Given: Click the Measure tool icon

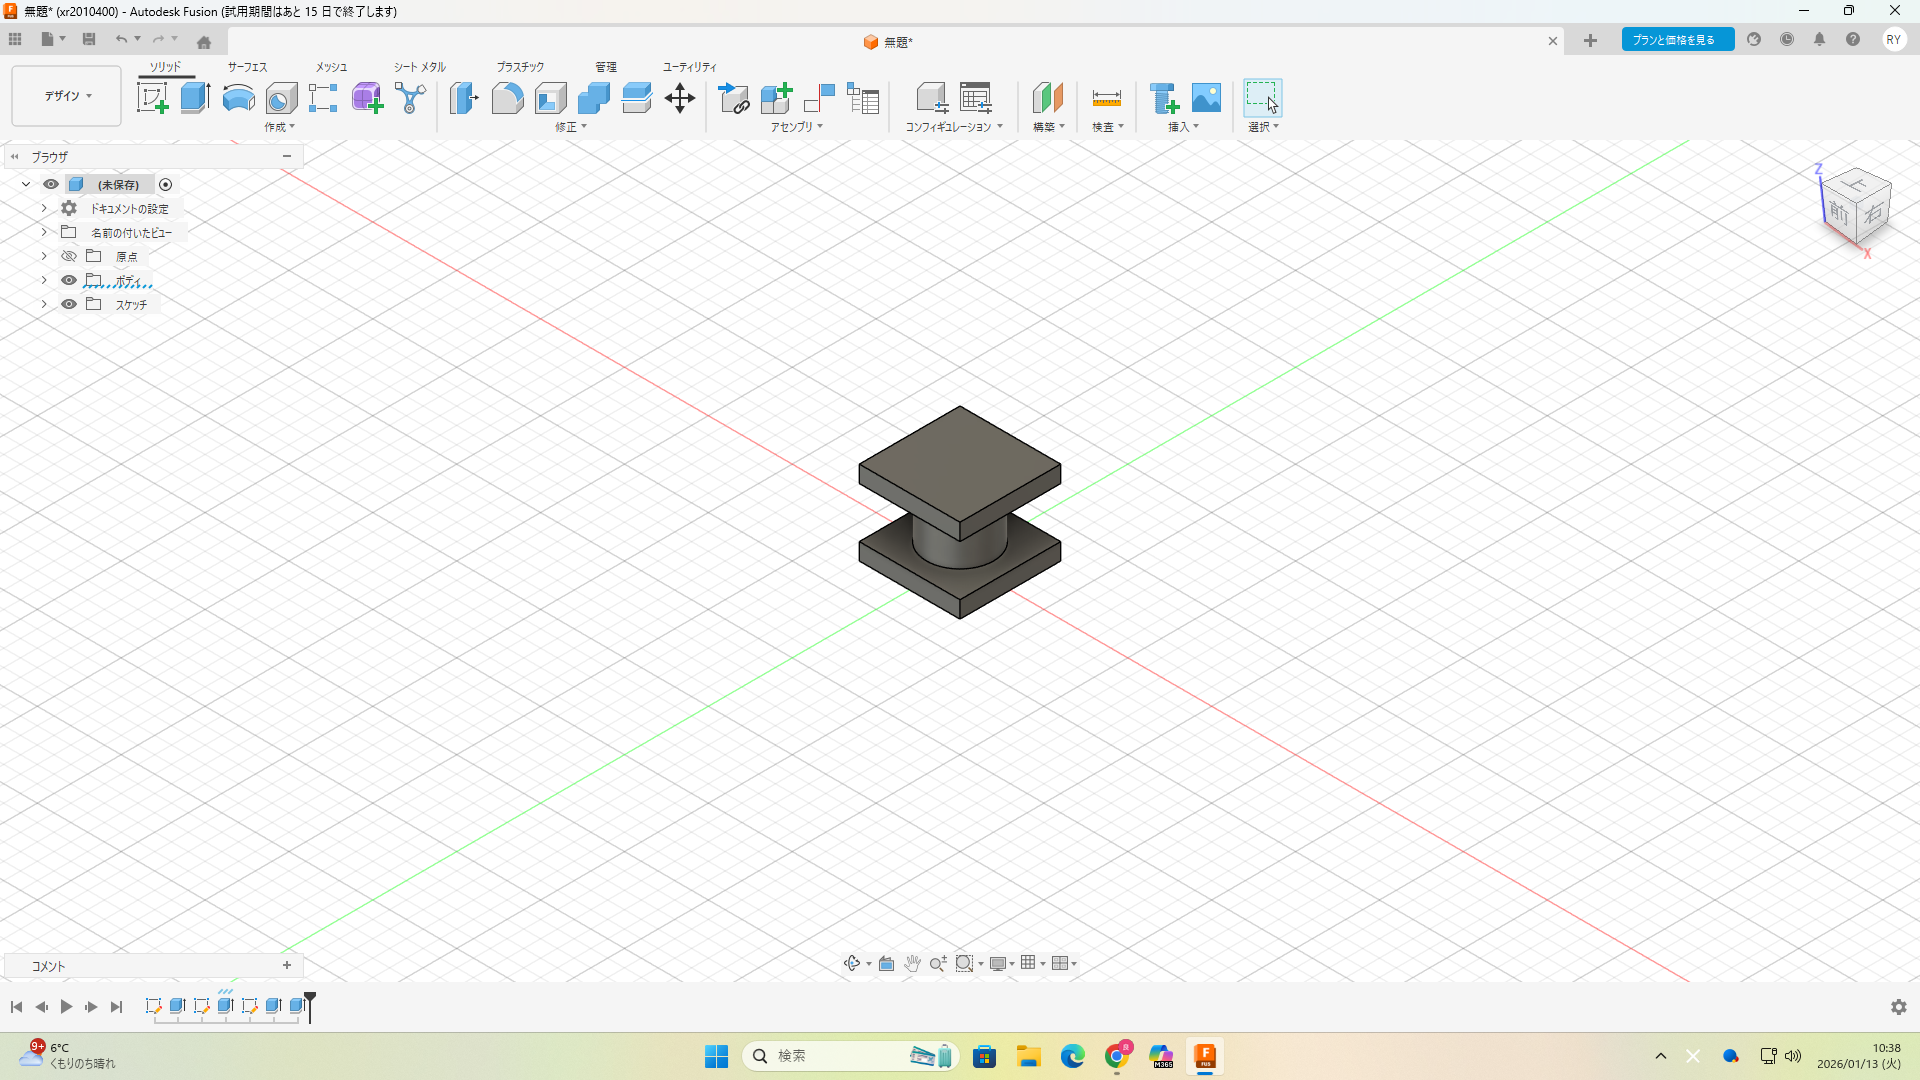Looking at the screenshot, I should point(1106,98).
